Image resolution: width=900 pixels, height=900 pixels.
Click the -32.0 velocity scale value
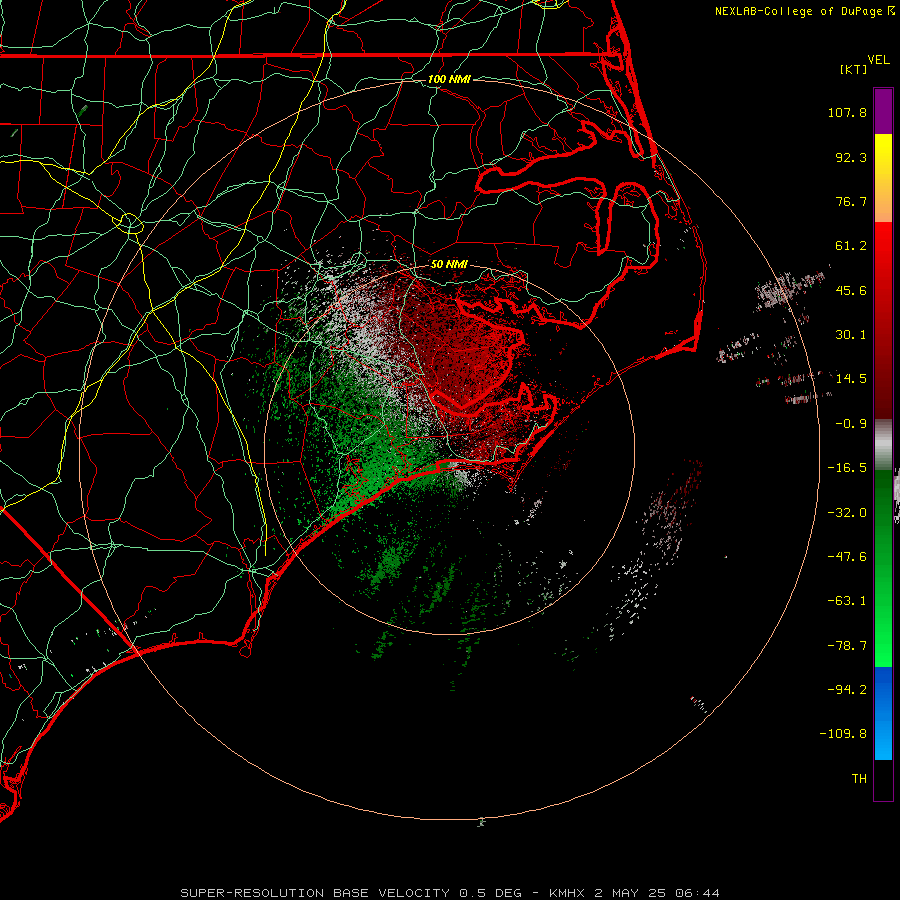coord(847,513)
